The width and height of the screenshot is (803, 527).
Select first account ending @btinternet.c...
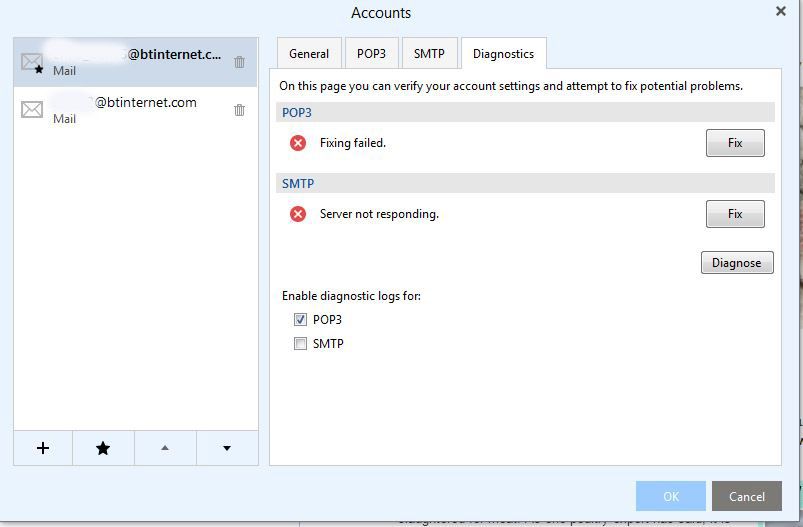click(x=136, y=62)
